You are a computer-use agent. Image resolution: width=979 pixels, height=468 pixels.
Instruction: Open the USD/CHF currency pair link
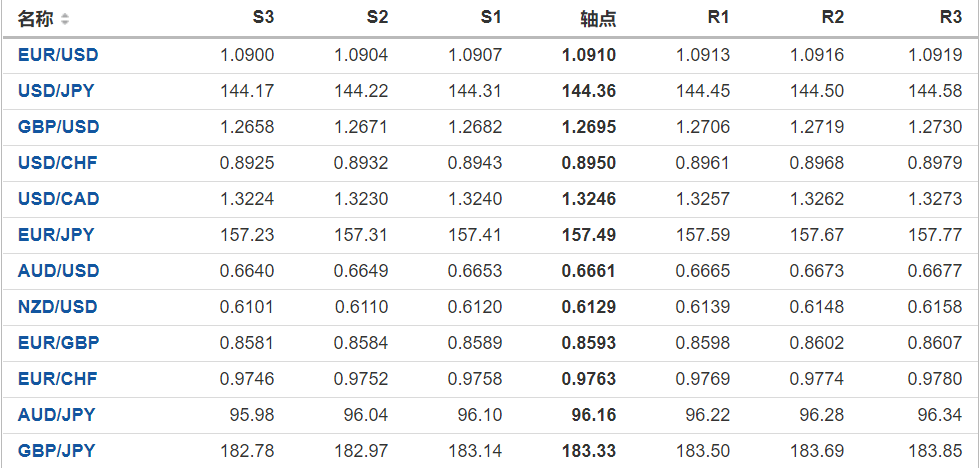tap(57, 163)
